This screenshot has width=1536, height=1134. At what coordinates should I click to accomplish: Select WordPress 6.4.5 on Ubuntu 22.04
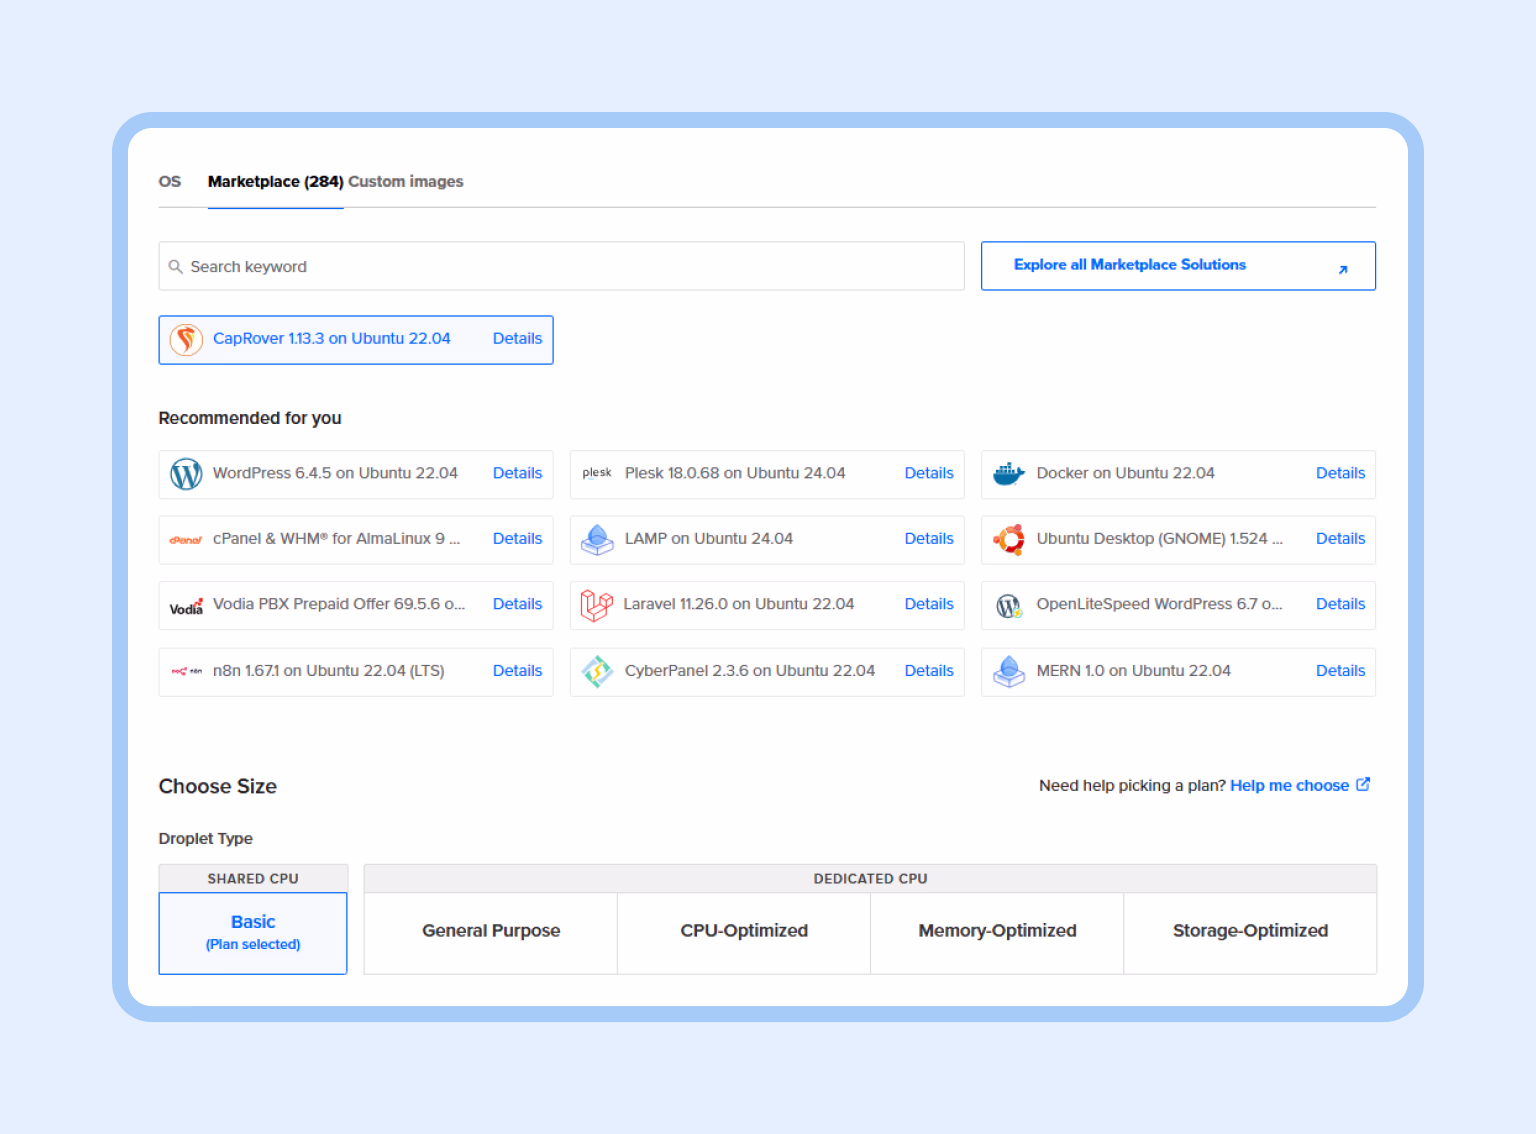[356, 474]
